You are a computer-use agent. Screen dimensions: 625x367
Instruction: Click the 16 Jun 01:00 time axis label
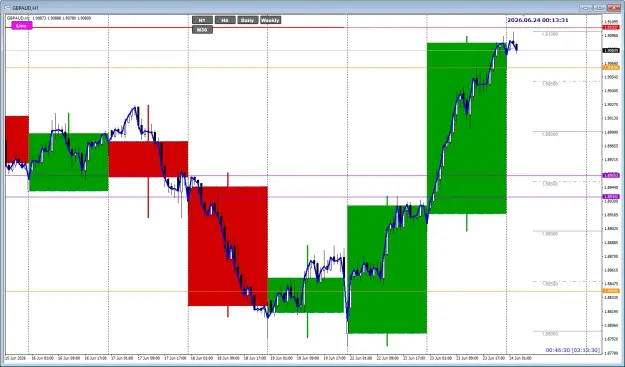click(x=42, y=358)
